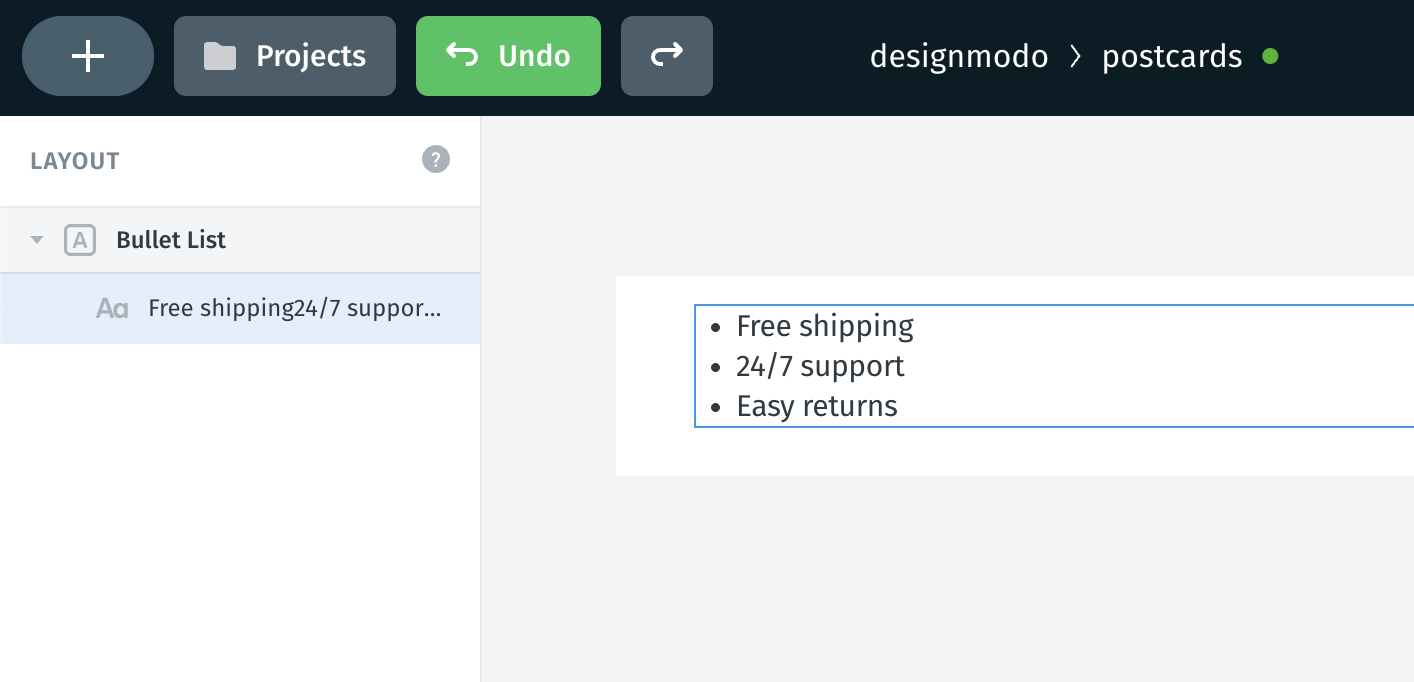Click the green Undo button

click(508, 56)
